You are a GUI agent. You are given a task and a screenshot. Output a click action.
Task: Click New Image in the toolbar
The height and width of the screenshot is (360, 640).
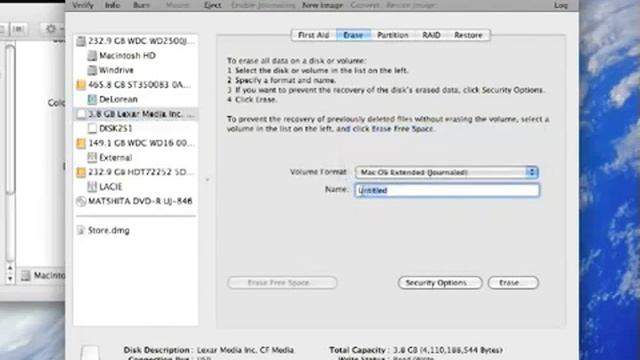(x=322, y=5)
